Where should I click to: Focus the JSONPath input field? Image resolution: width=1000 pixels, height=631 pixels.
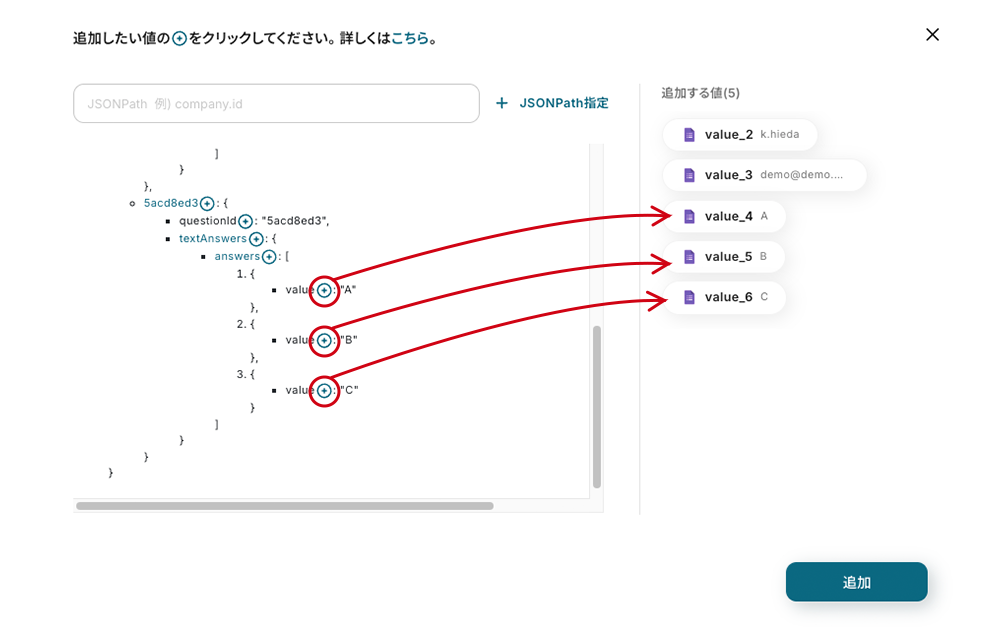[276, 103]
